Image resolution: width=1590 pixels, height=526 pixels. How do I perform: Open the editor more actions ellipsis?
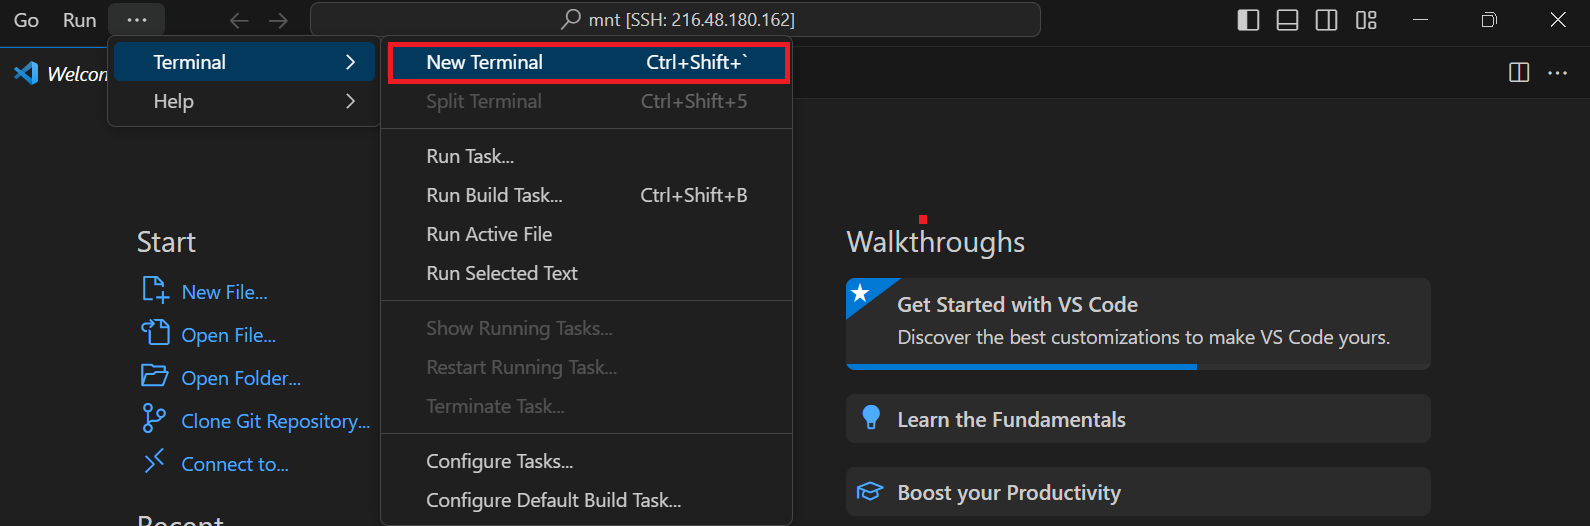[1557, 72]
